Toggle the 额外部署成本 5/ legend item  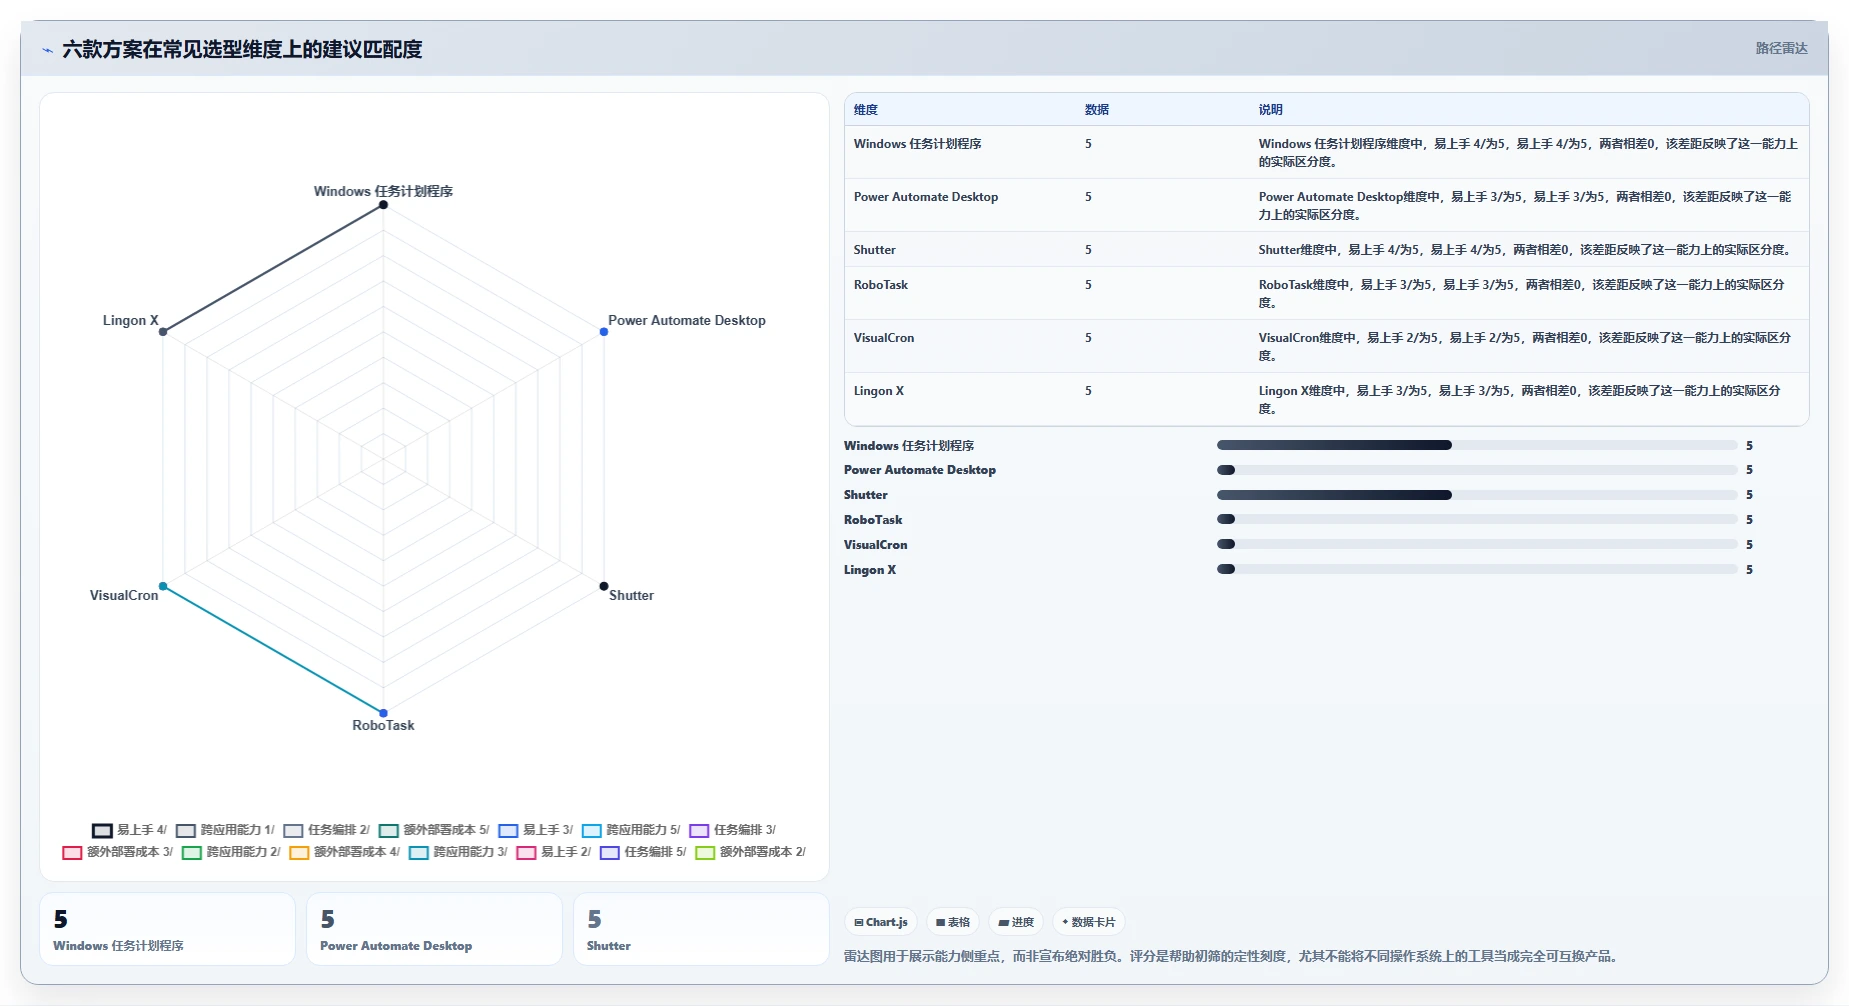pyautogui.click(x=434, y=830)
